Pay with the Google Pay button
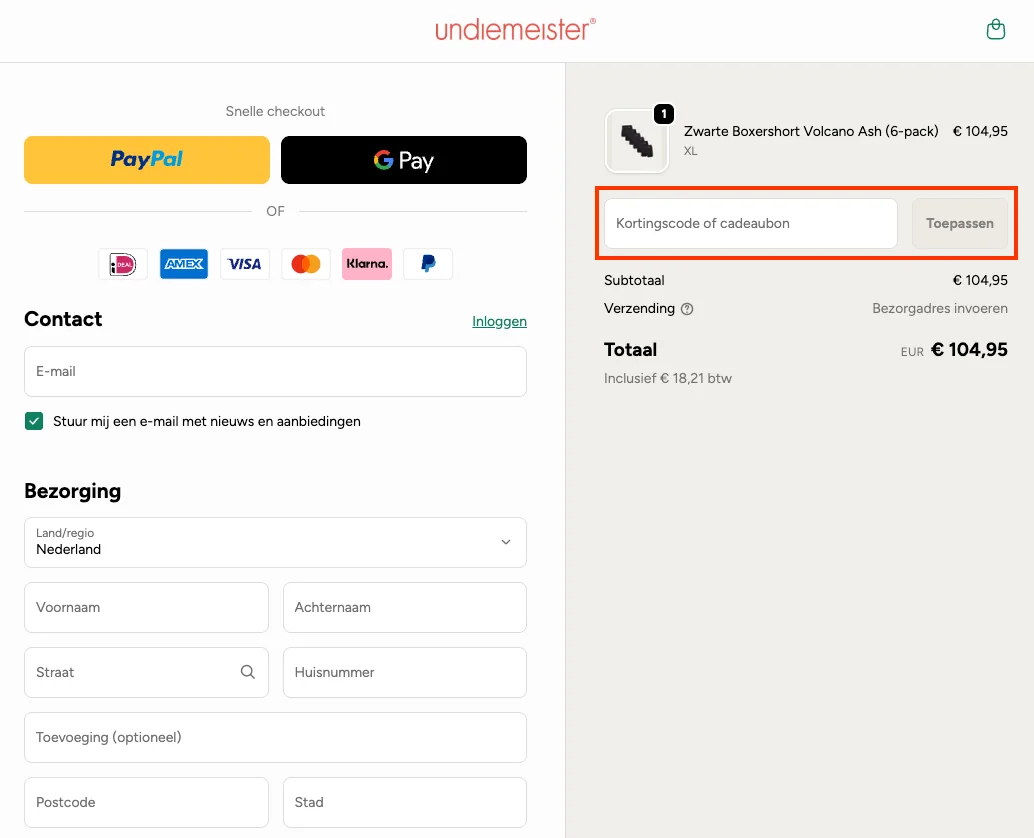Screen dimensions: 1034x838 [404, 160]
